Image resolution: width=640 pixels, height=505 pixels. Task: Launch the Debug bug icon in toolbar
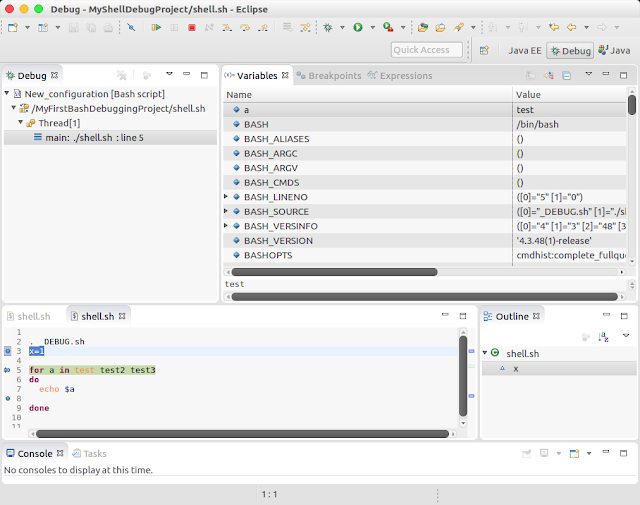click(328, 27)
